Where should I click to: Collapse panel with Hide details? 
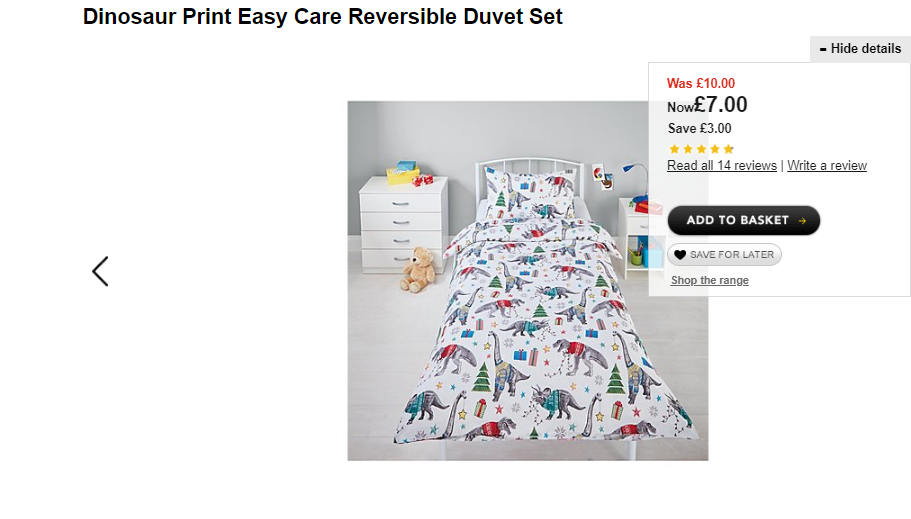860,49
